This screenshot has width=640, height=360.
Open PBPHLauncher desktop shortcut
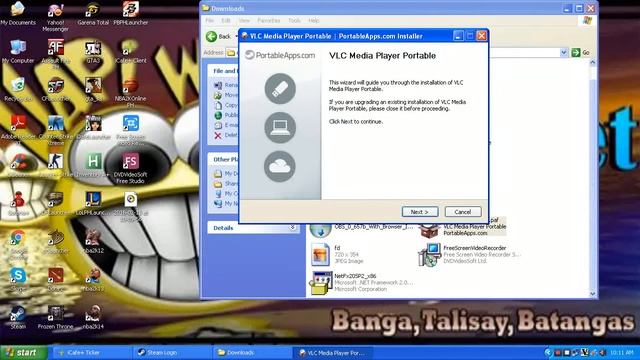(x=131, y=14)
